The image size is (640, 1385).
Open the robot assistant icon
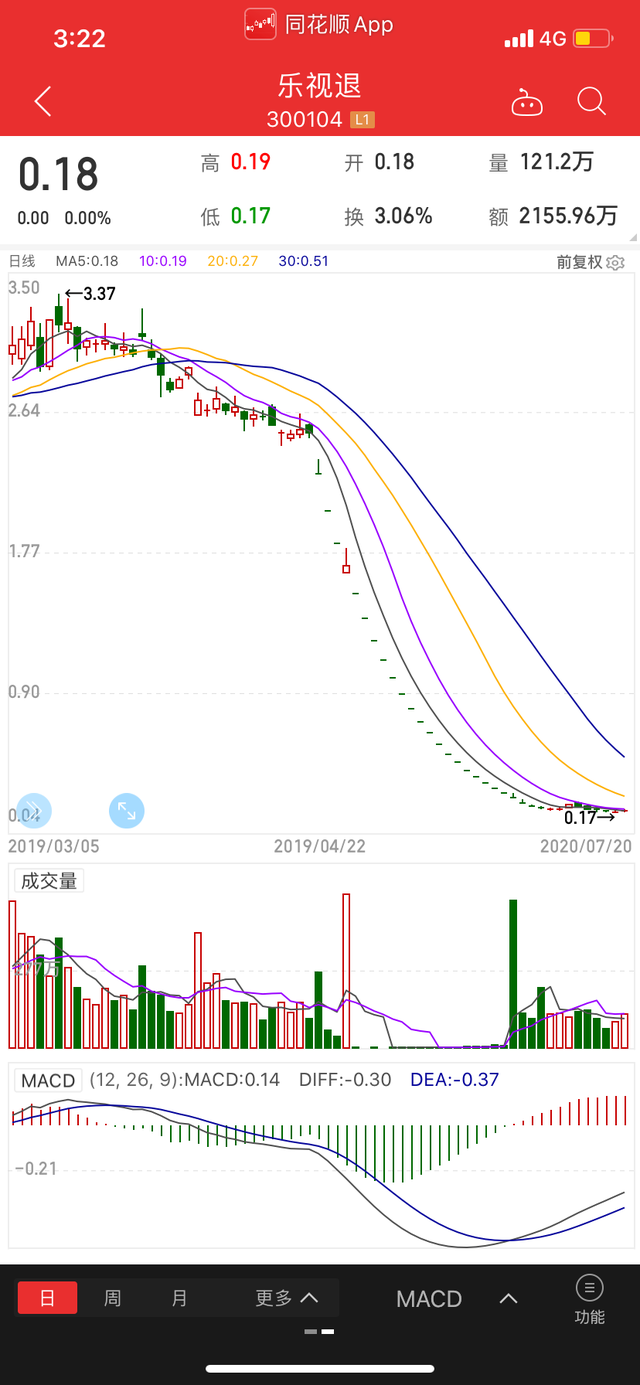[x=526, y=102]
